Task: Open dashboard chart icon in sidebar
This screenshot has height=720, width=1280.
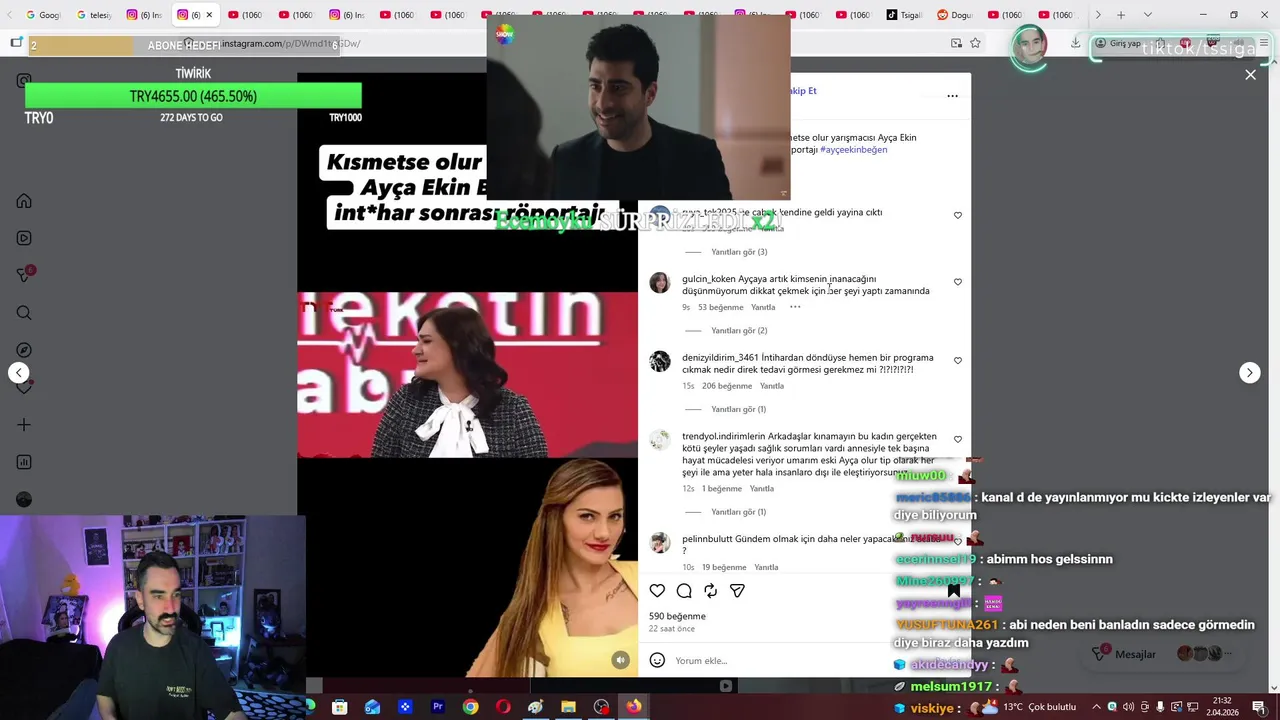Action: click(x=24, y=462)
